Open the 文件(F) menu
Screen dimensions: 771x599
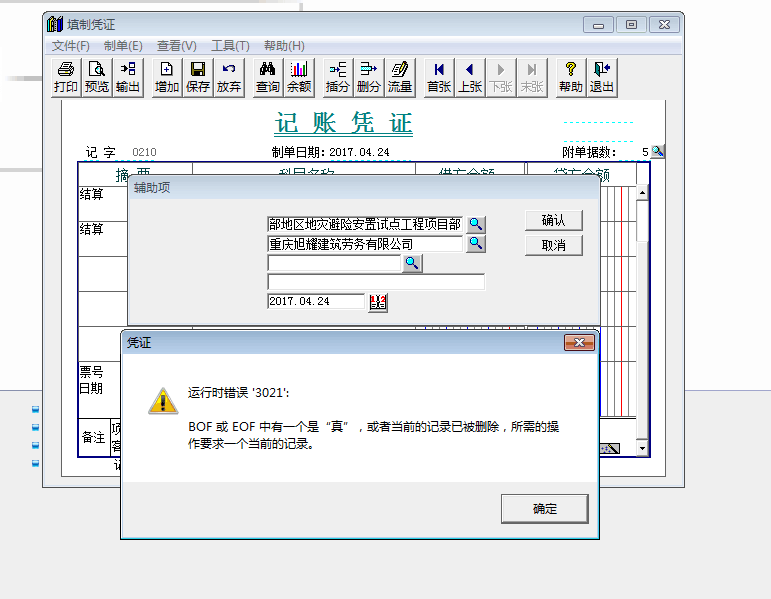[x=71, y=46]
